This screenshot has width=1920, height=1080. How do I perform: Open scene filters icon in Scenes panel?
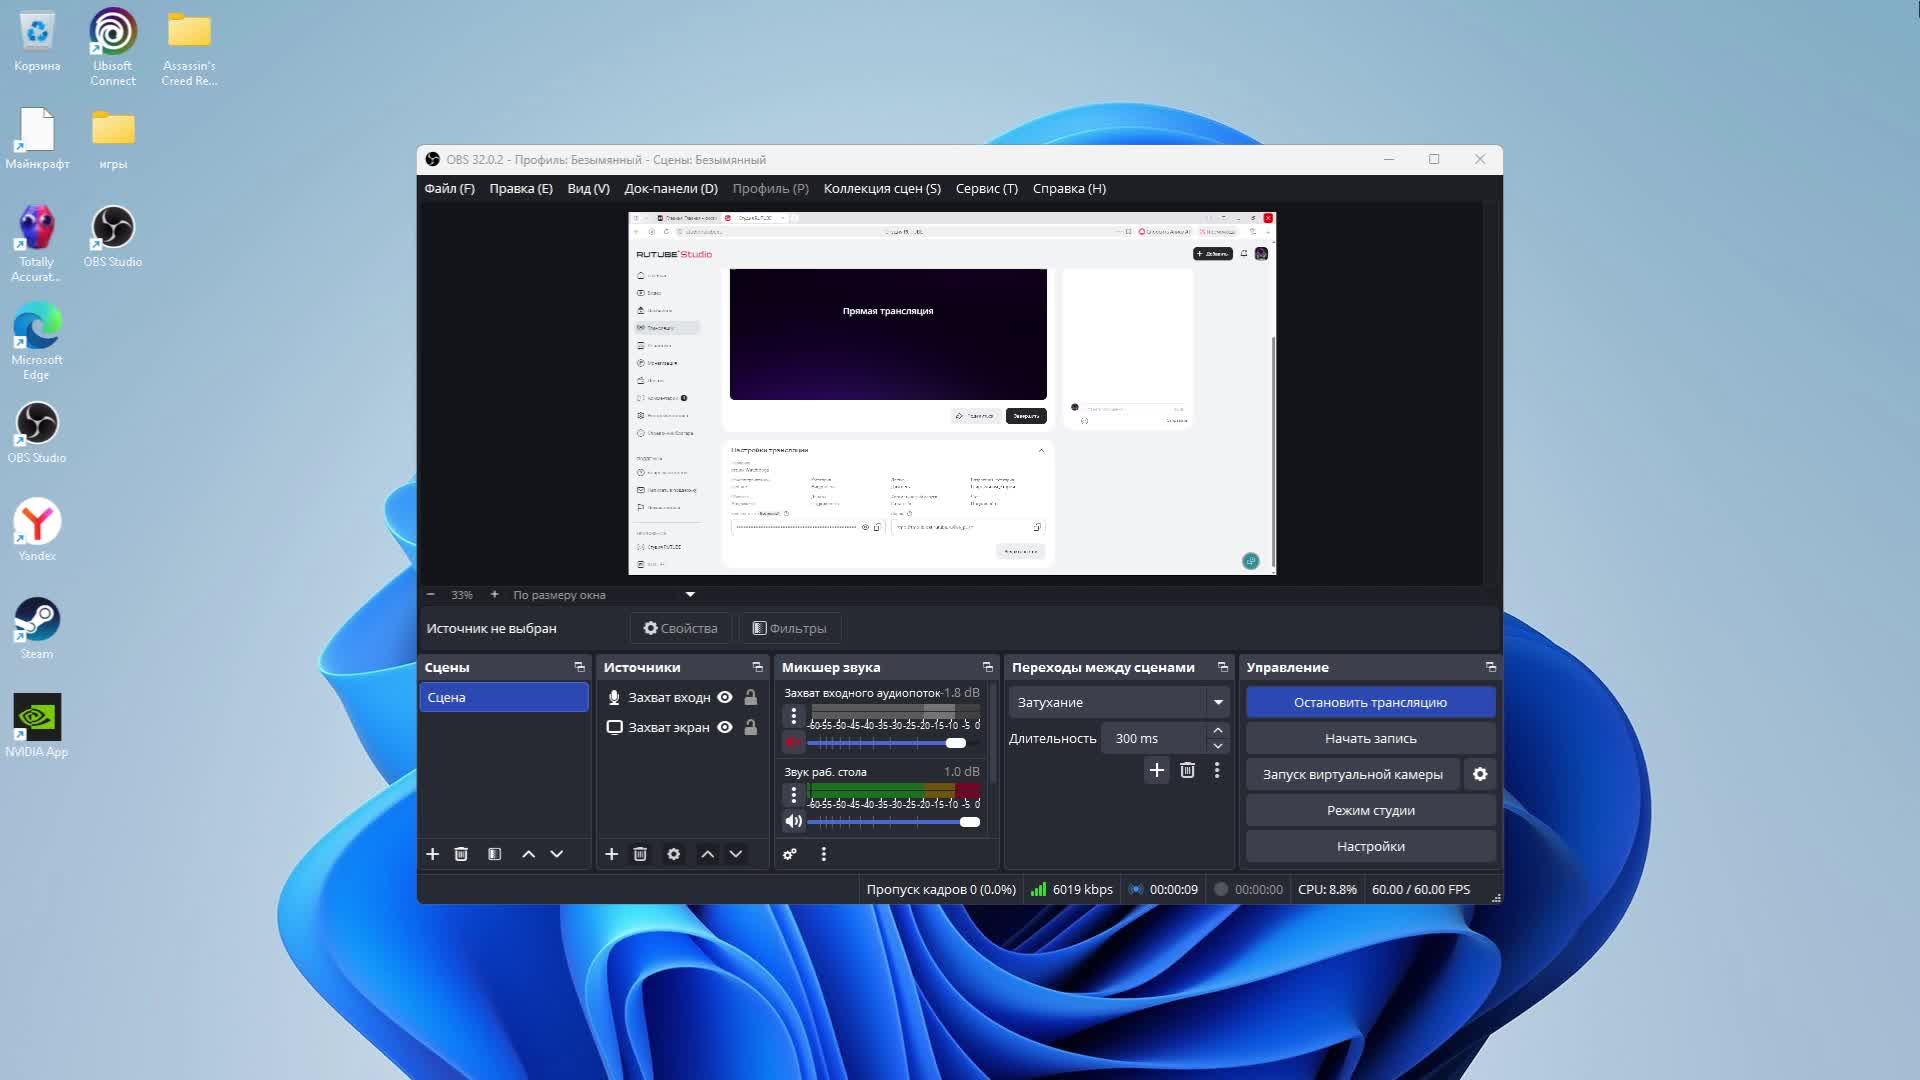(494, 854)
